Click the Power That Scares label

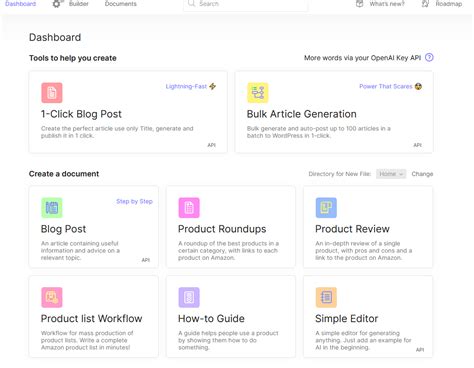point(386,86)
